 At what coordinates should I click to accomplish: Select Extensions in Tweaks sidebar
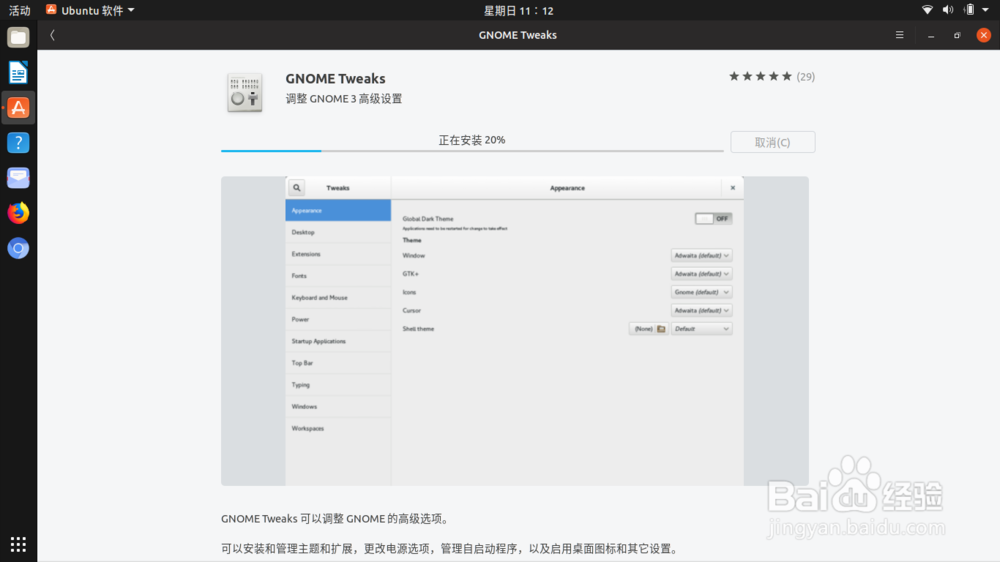(338, 254)
